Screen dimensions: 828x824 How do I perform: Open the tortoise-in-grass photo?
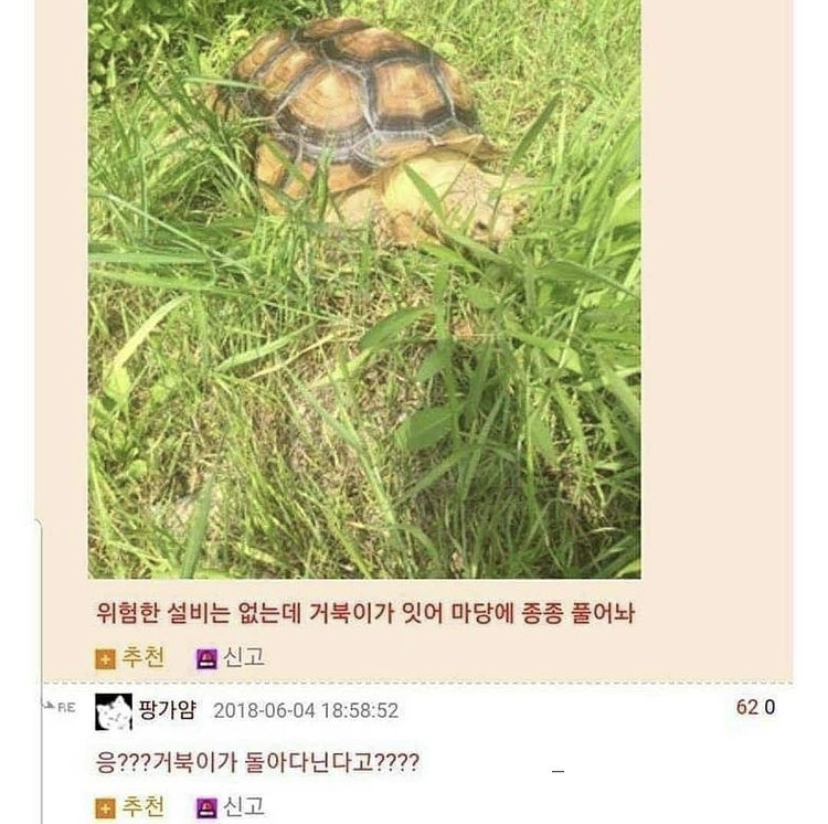coord(364,289)
